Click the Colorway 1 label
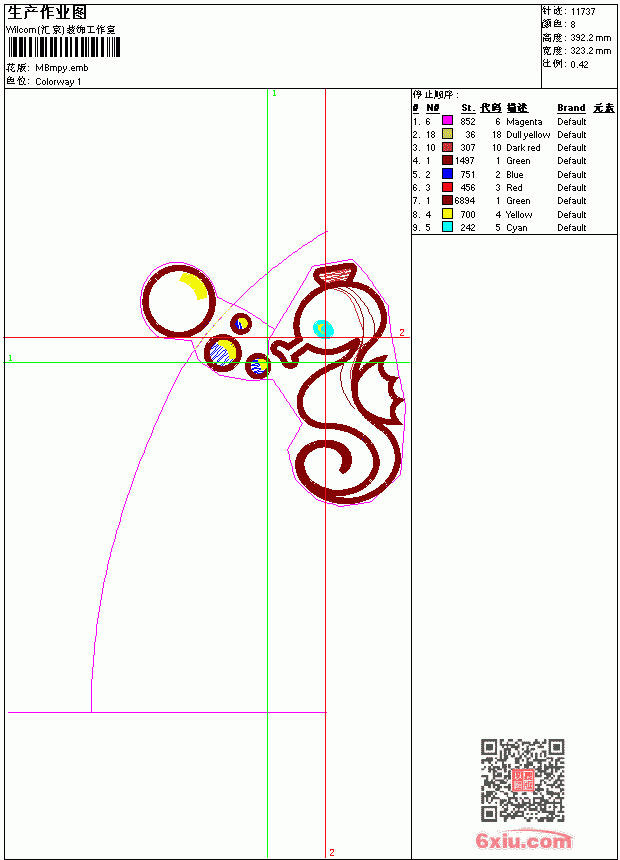The image size is (620, 860). (x=58, y=82)
